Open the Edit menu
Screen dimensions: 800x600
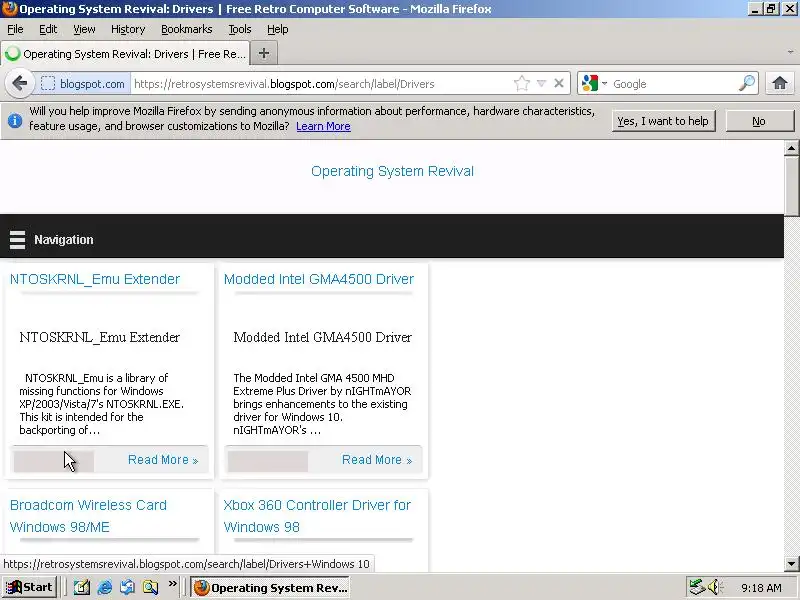48,29
